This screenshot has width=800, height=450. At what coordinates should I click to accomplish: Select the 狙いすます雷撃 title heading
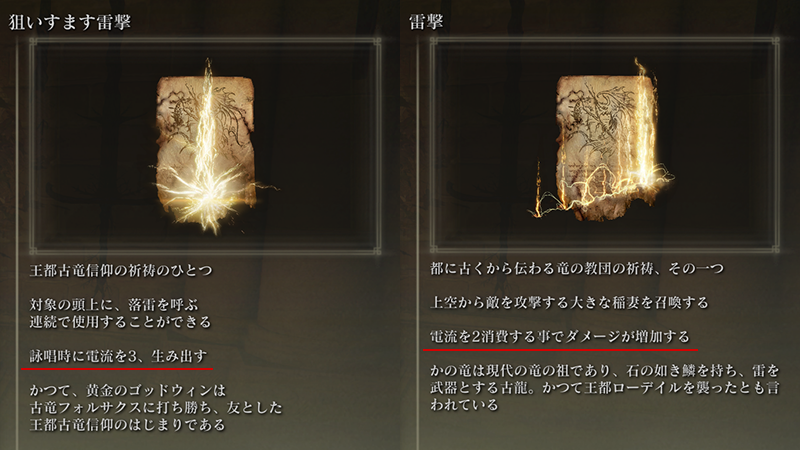[x=70, y=22]
